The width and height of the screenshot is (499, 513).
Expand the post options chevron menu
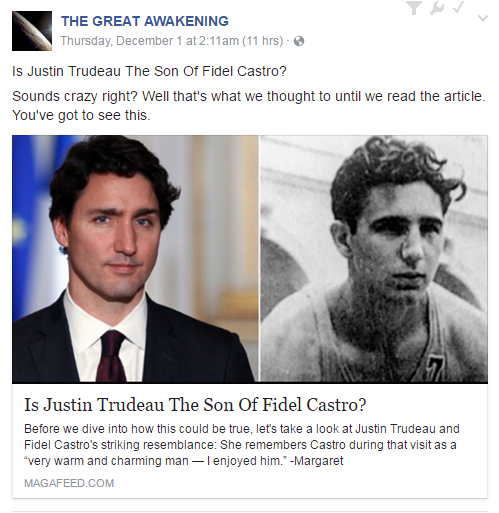(x=483, y=18)
